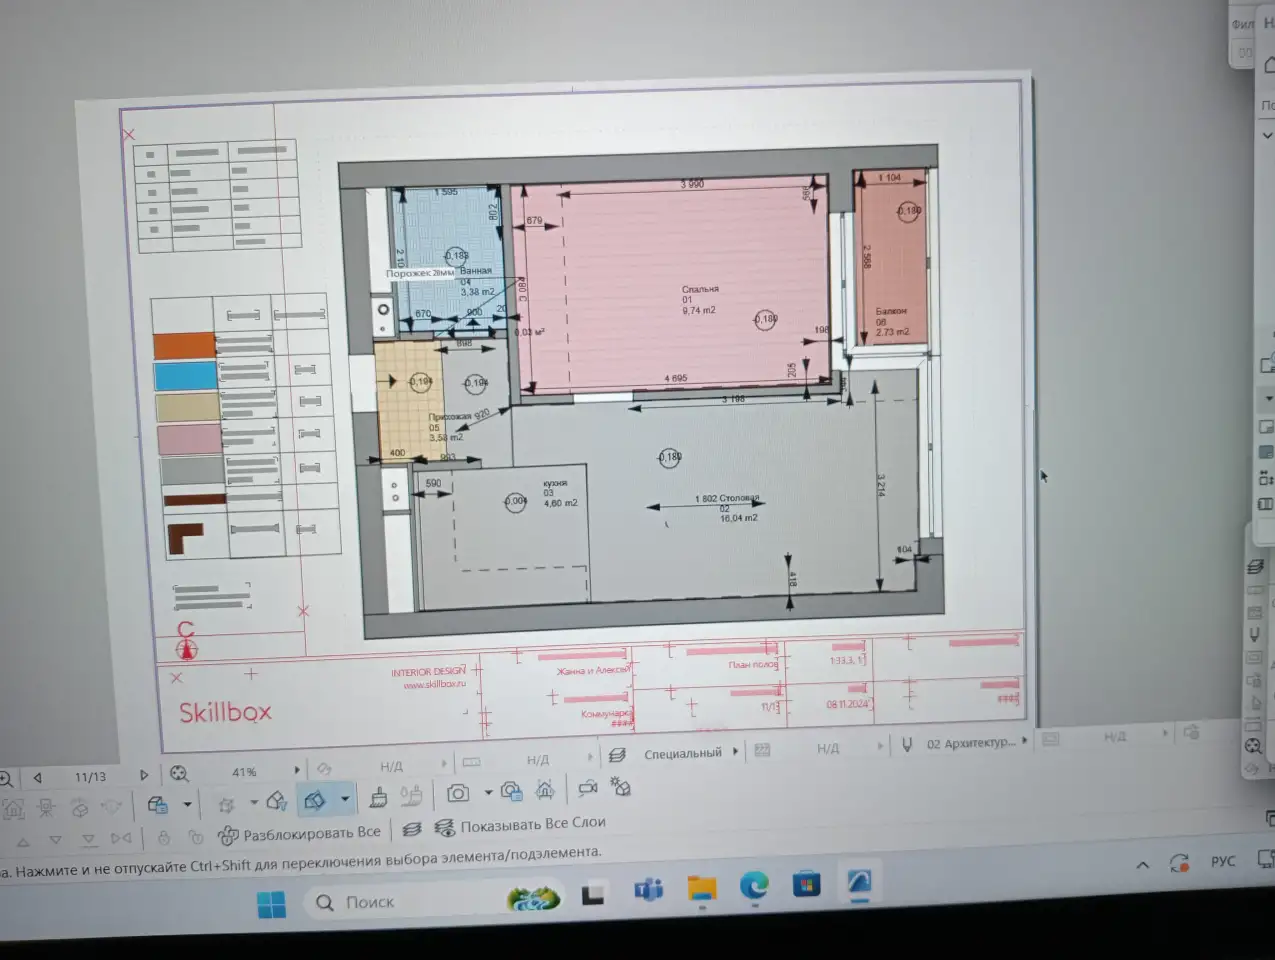This screenshot has width=1275, height=960.
Task: Open the 41% zoom level dropdown arrow
Action: (x=297, y=770)
